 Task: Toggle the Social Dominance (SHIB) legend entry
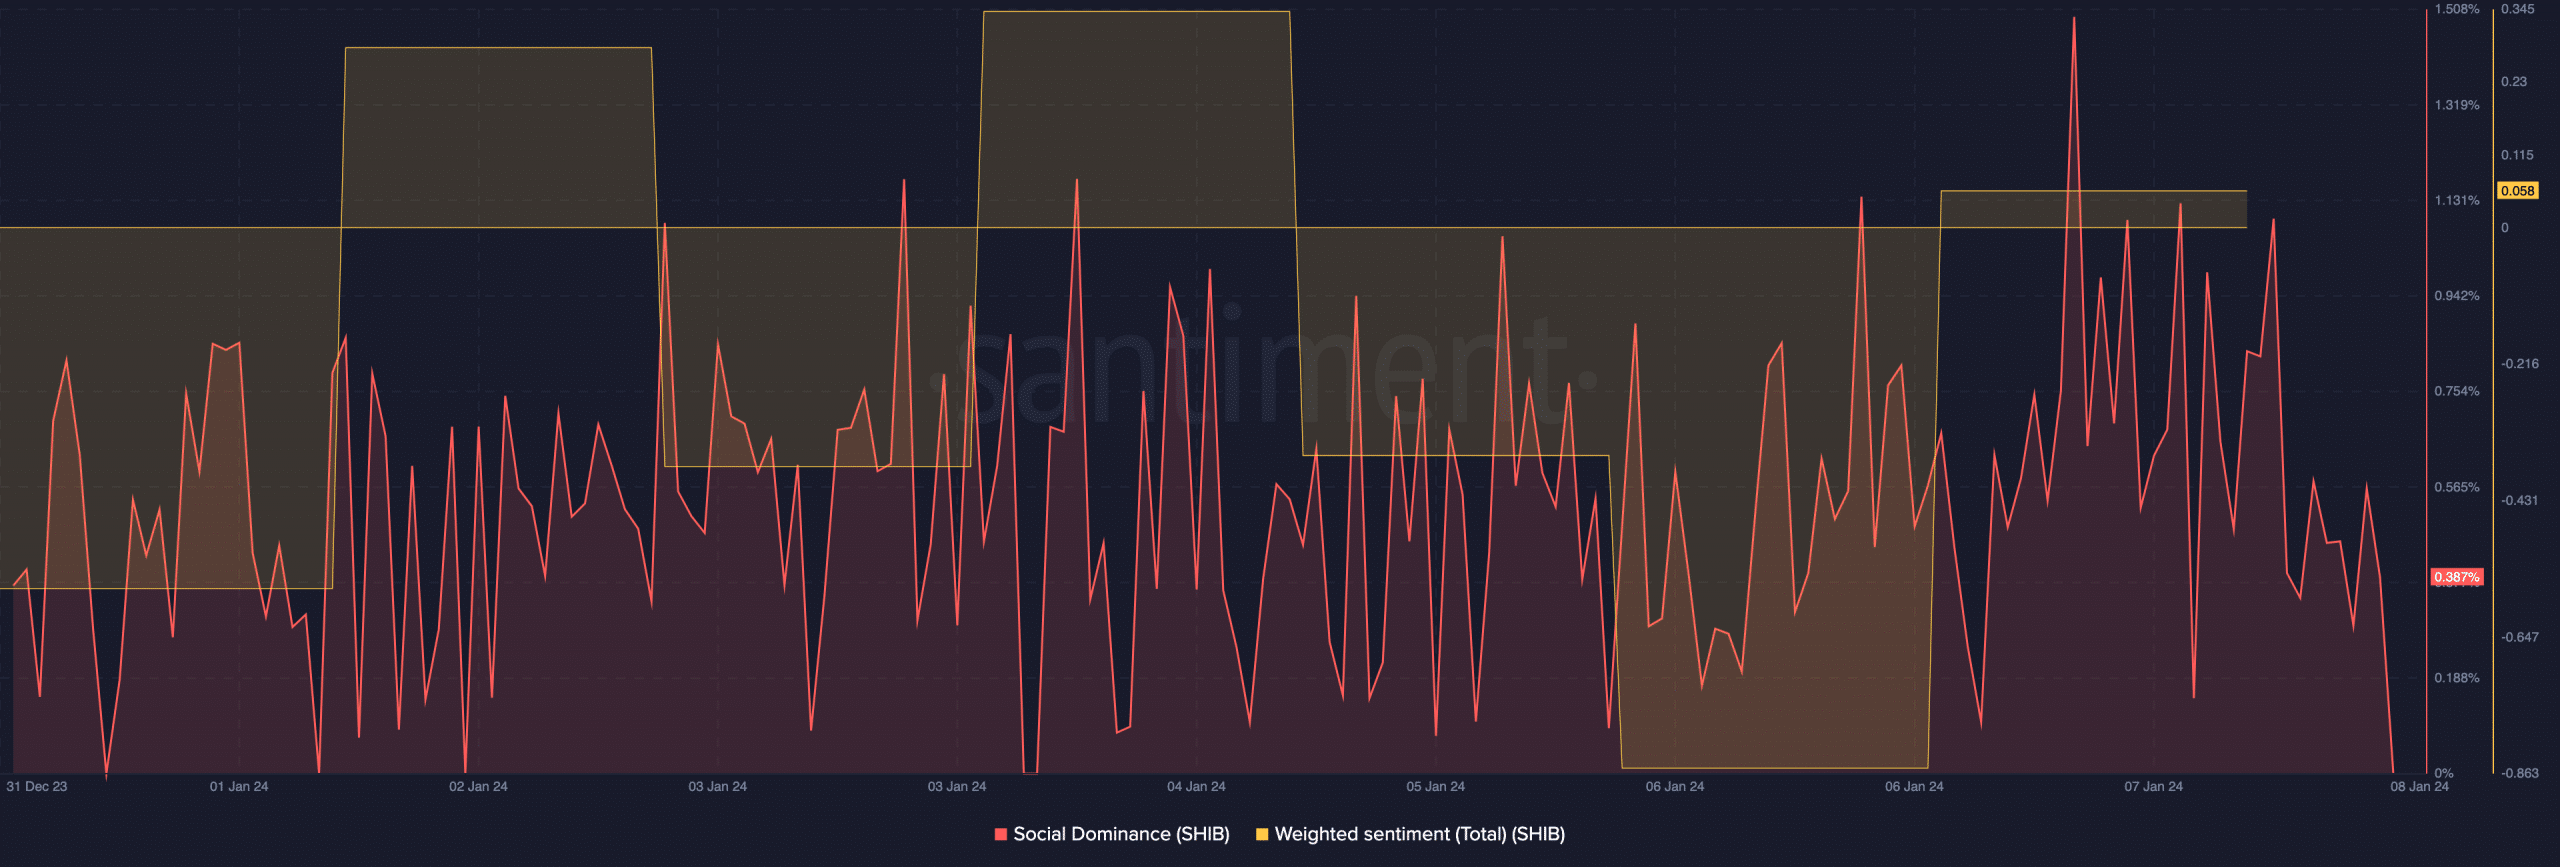point(1112,834)
